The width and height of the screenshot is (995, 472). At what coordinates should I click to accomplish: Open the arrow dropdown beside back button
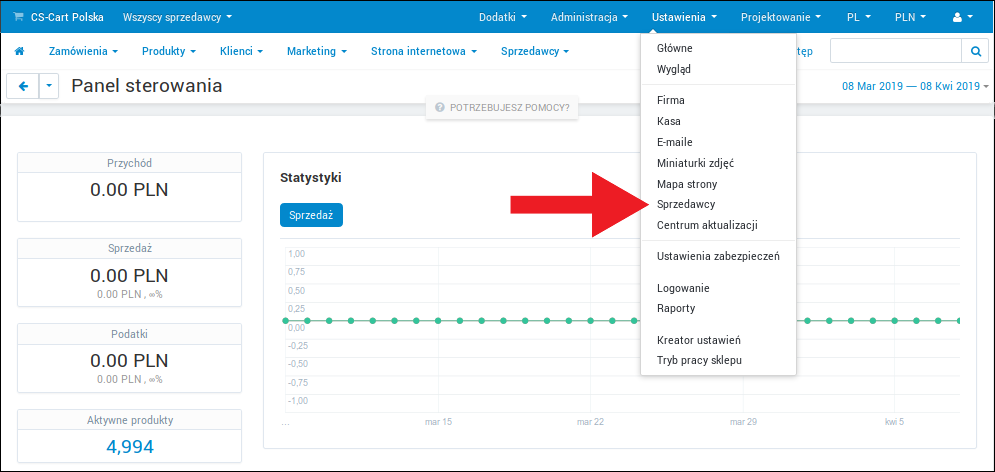pos(50,87)
